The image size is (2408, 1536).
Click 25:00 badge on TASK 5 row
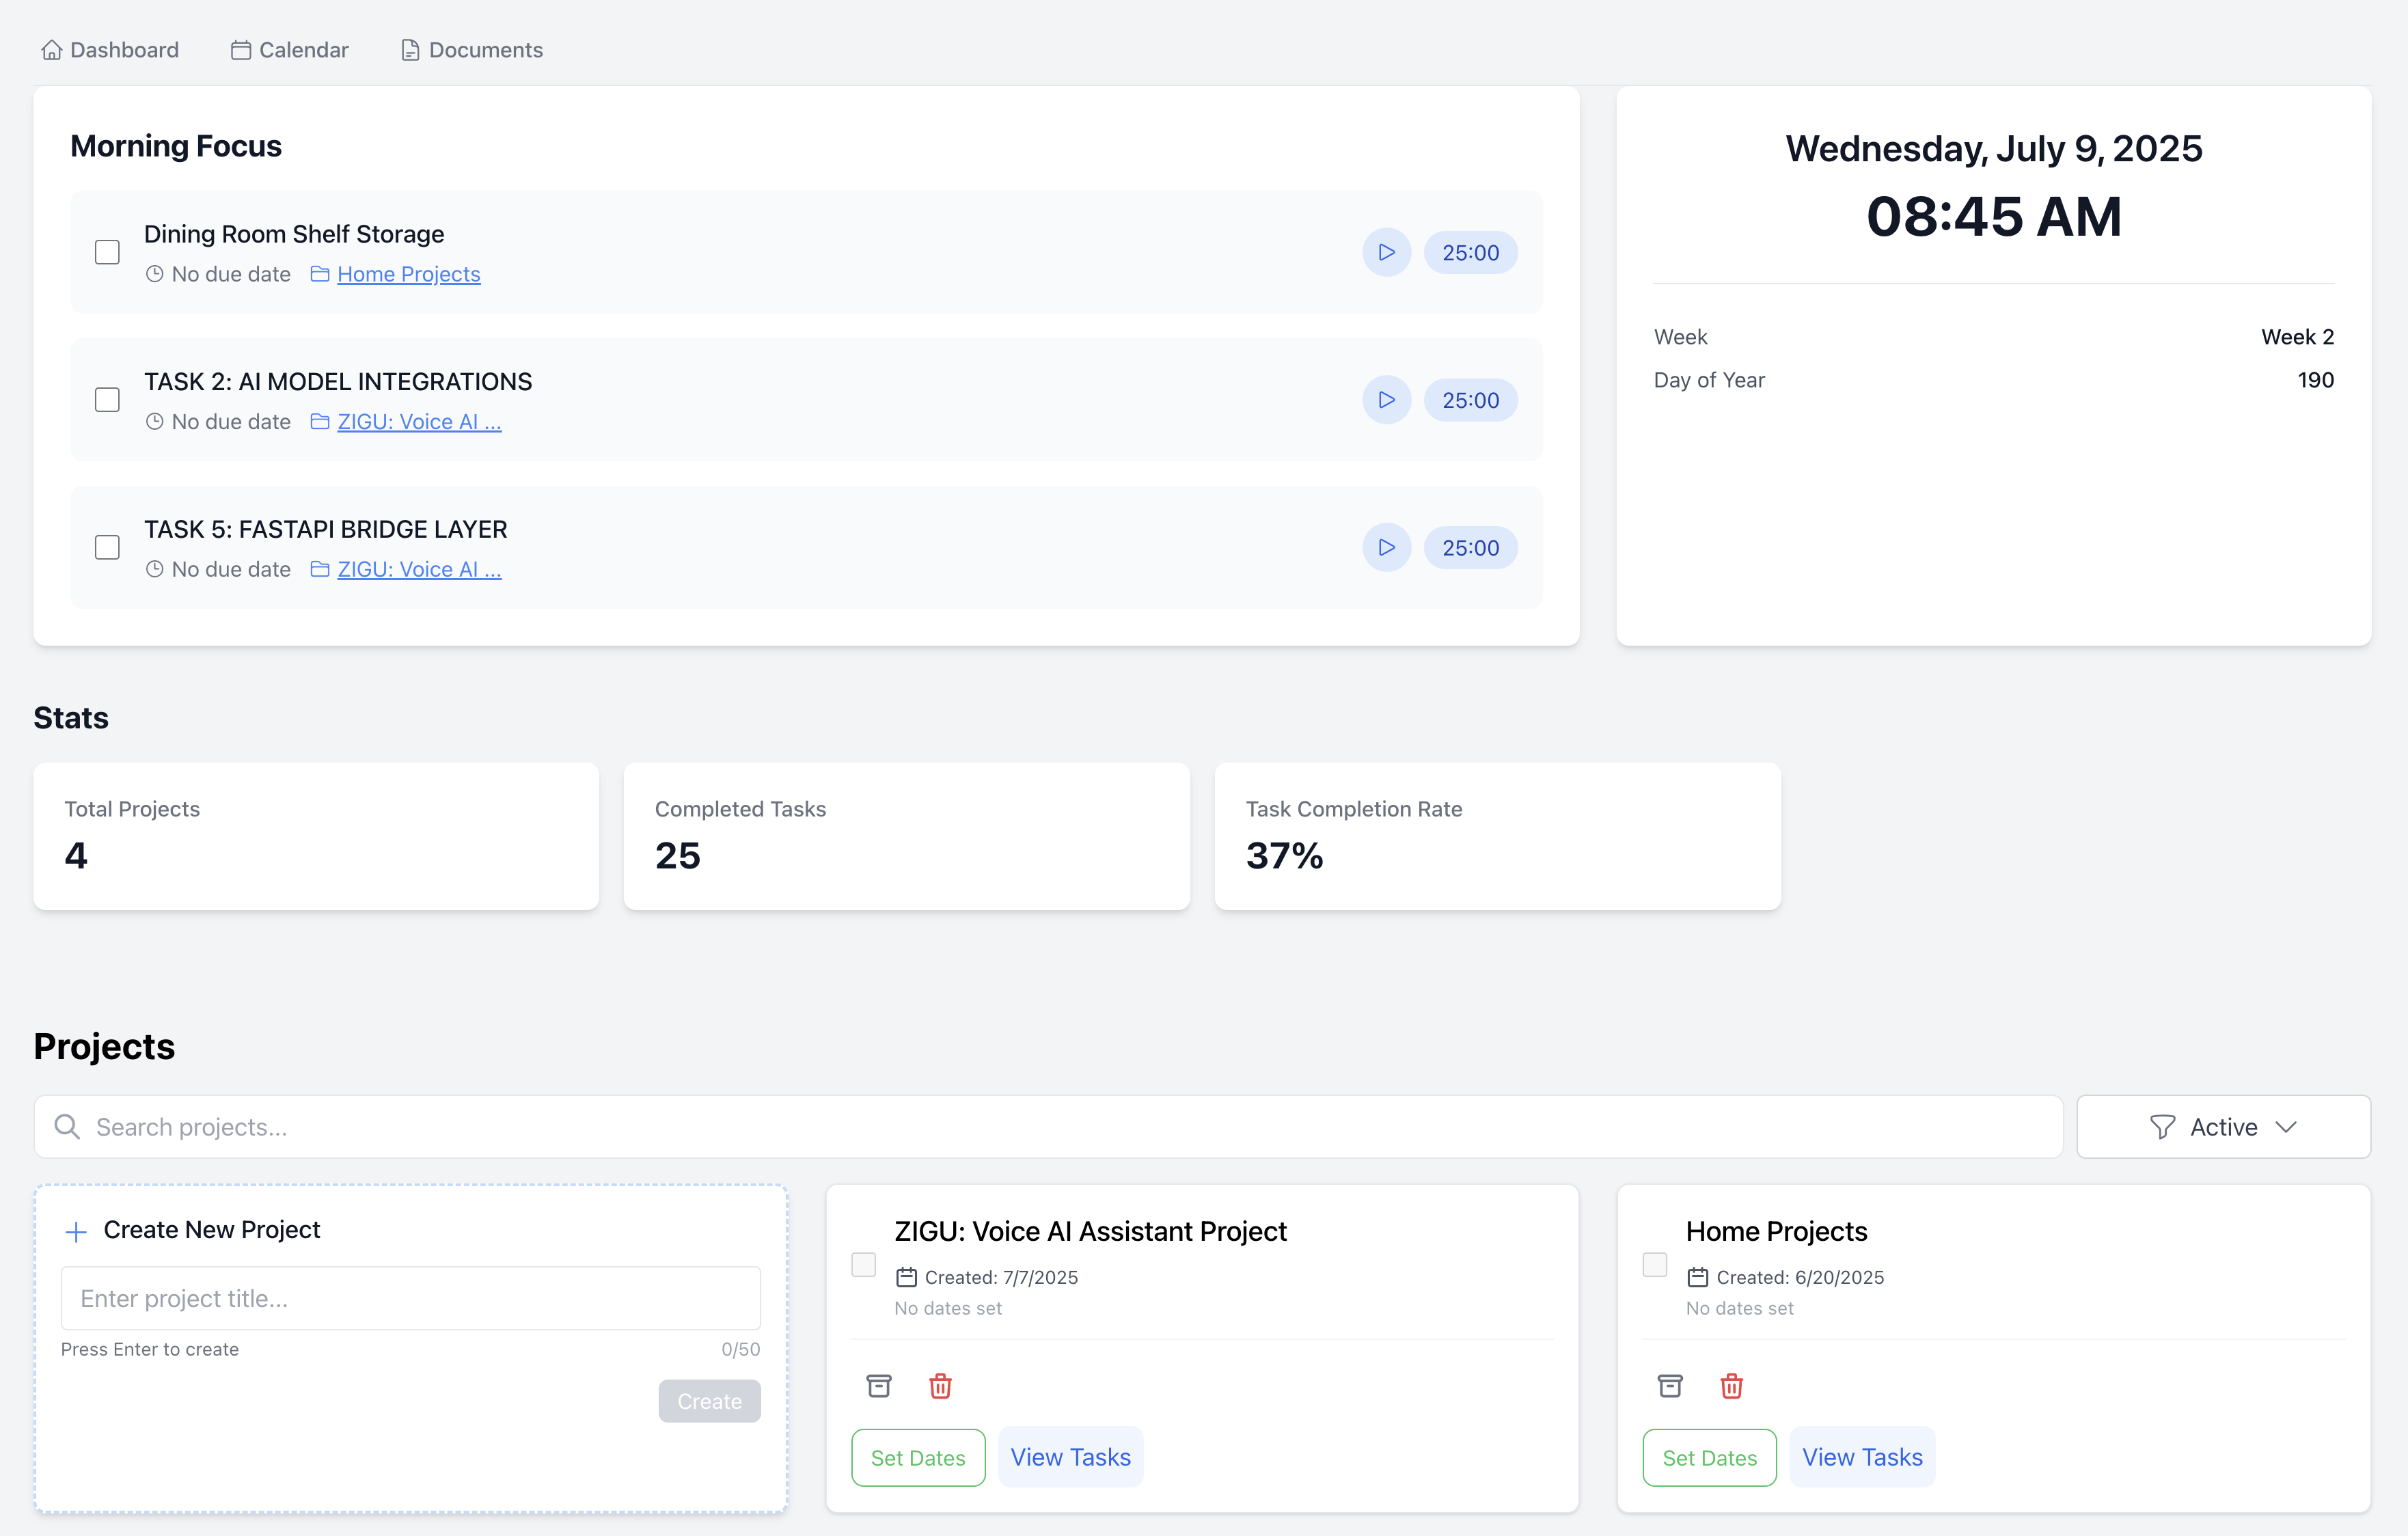point(1470,548)
